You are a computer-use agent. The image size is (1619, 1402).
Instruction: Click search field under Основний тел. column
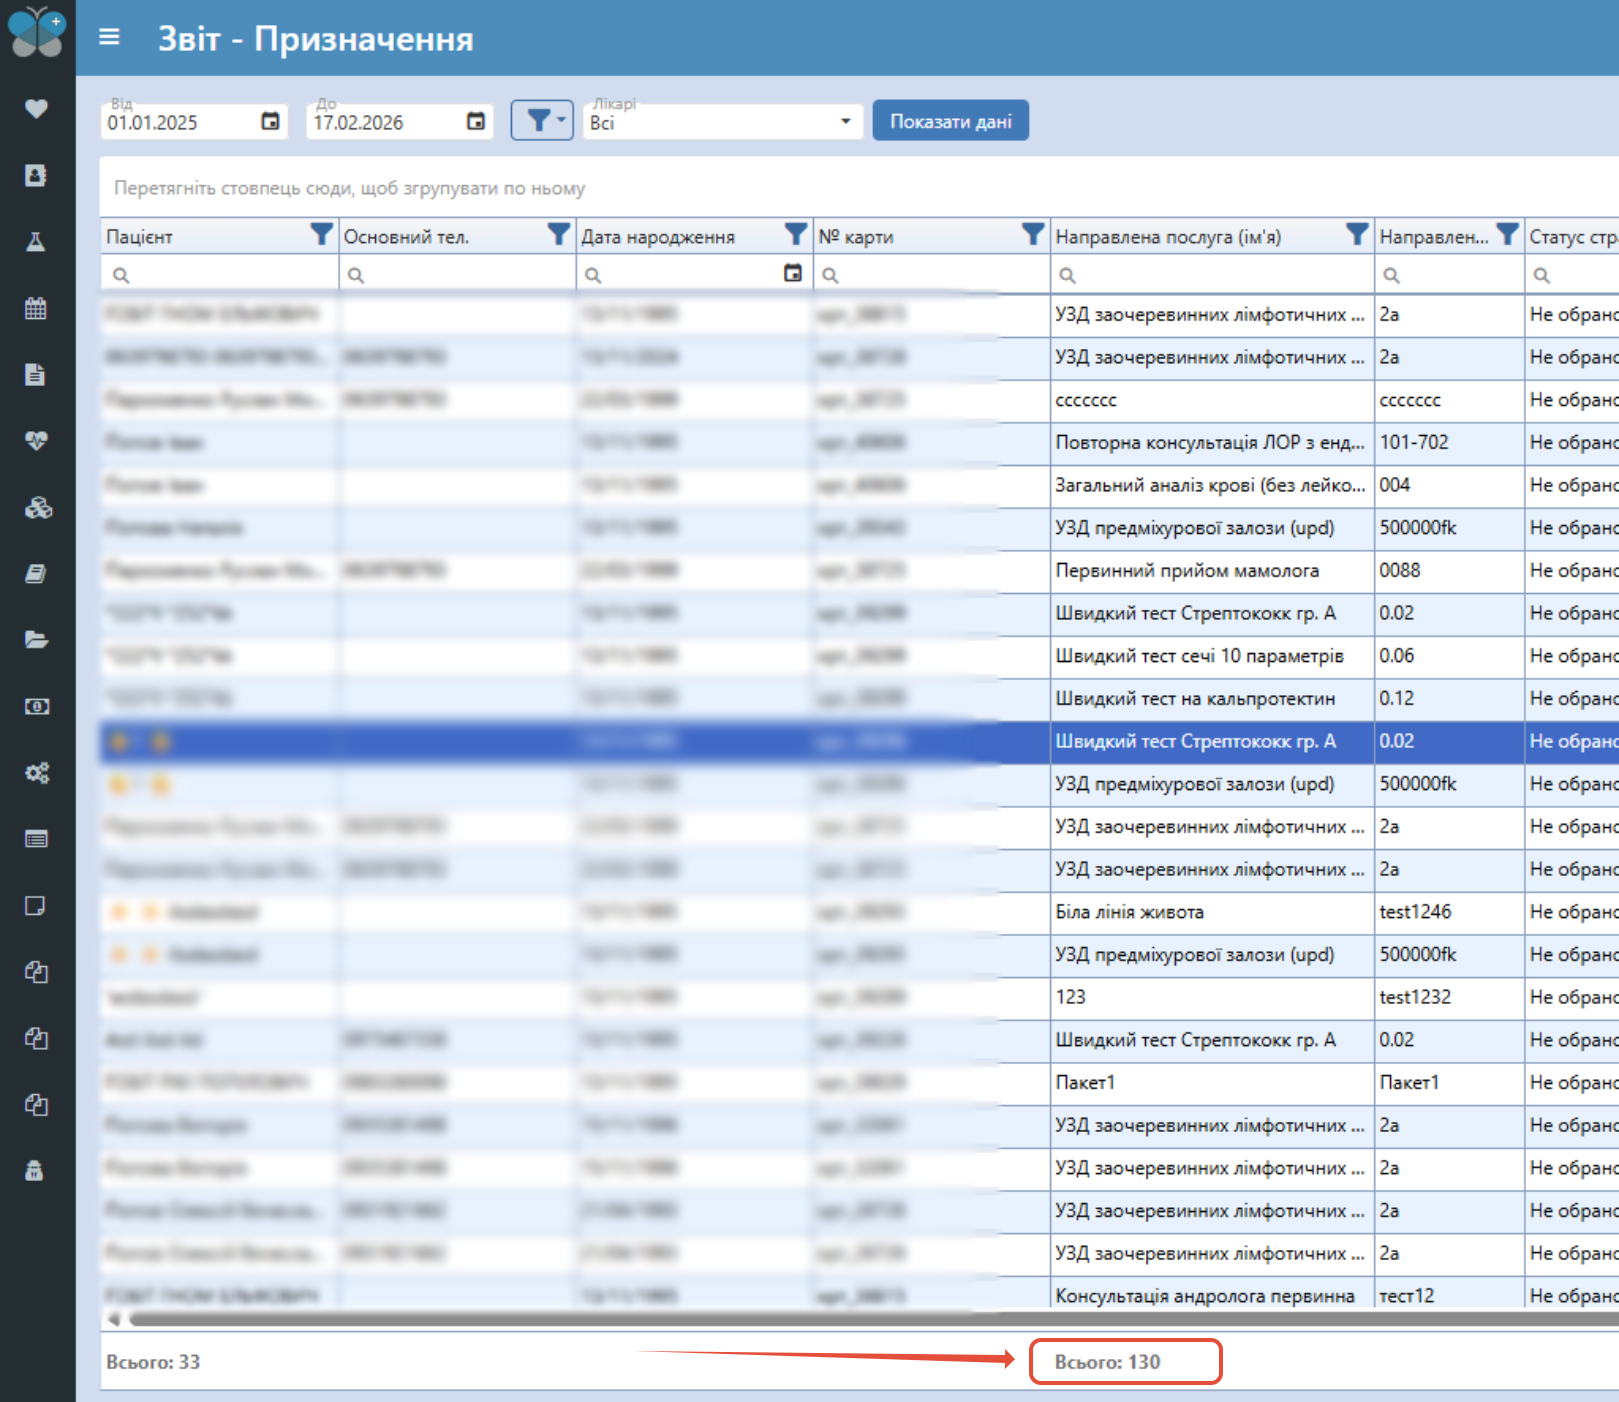[x=457, y=274]
